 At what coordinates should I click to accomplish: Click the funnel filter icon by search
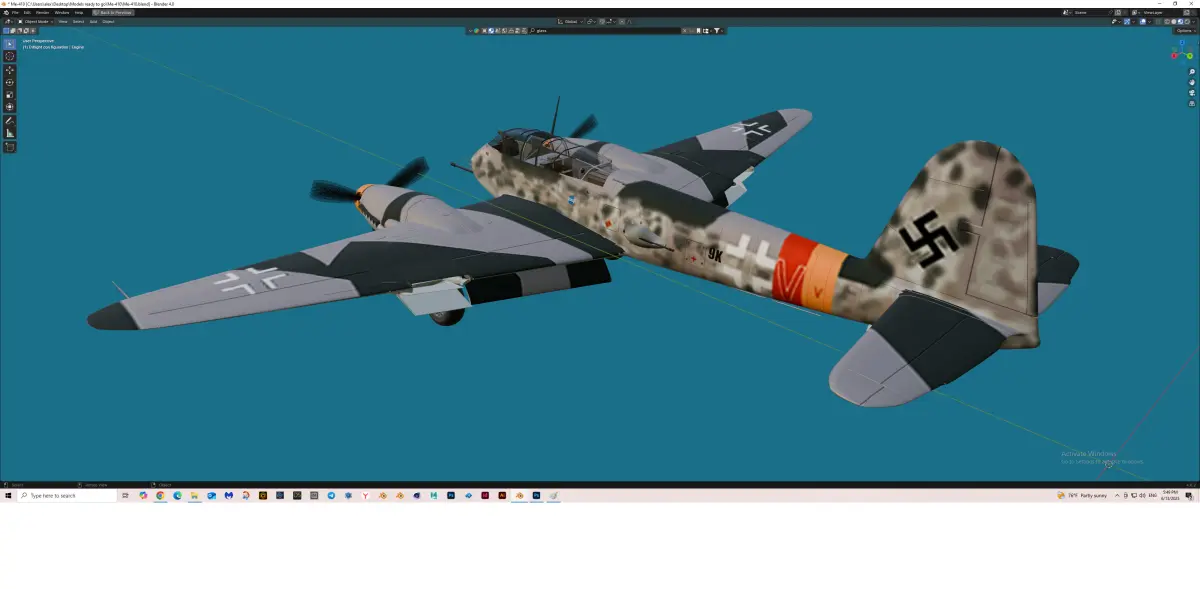[x=717, y=30]
